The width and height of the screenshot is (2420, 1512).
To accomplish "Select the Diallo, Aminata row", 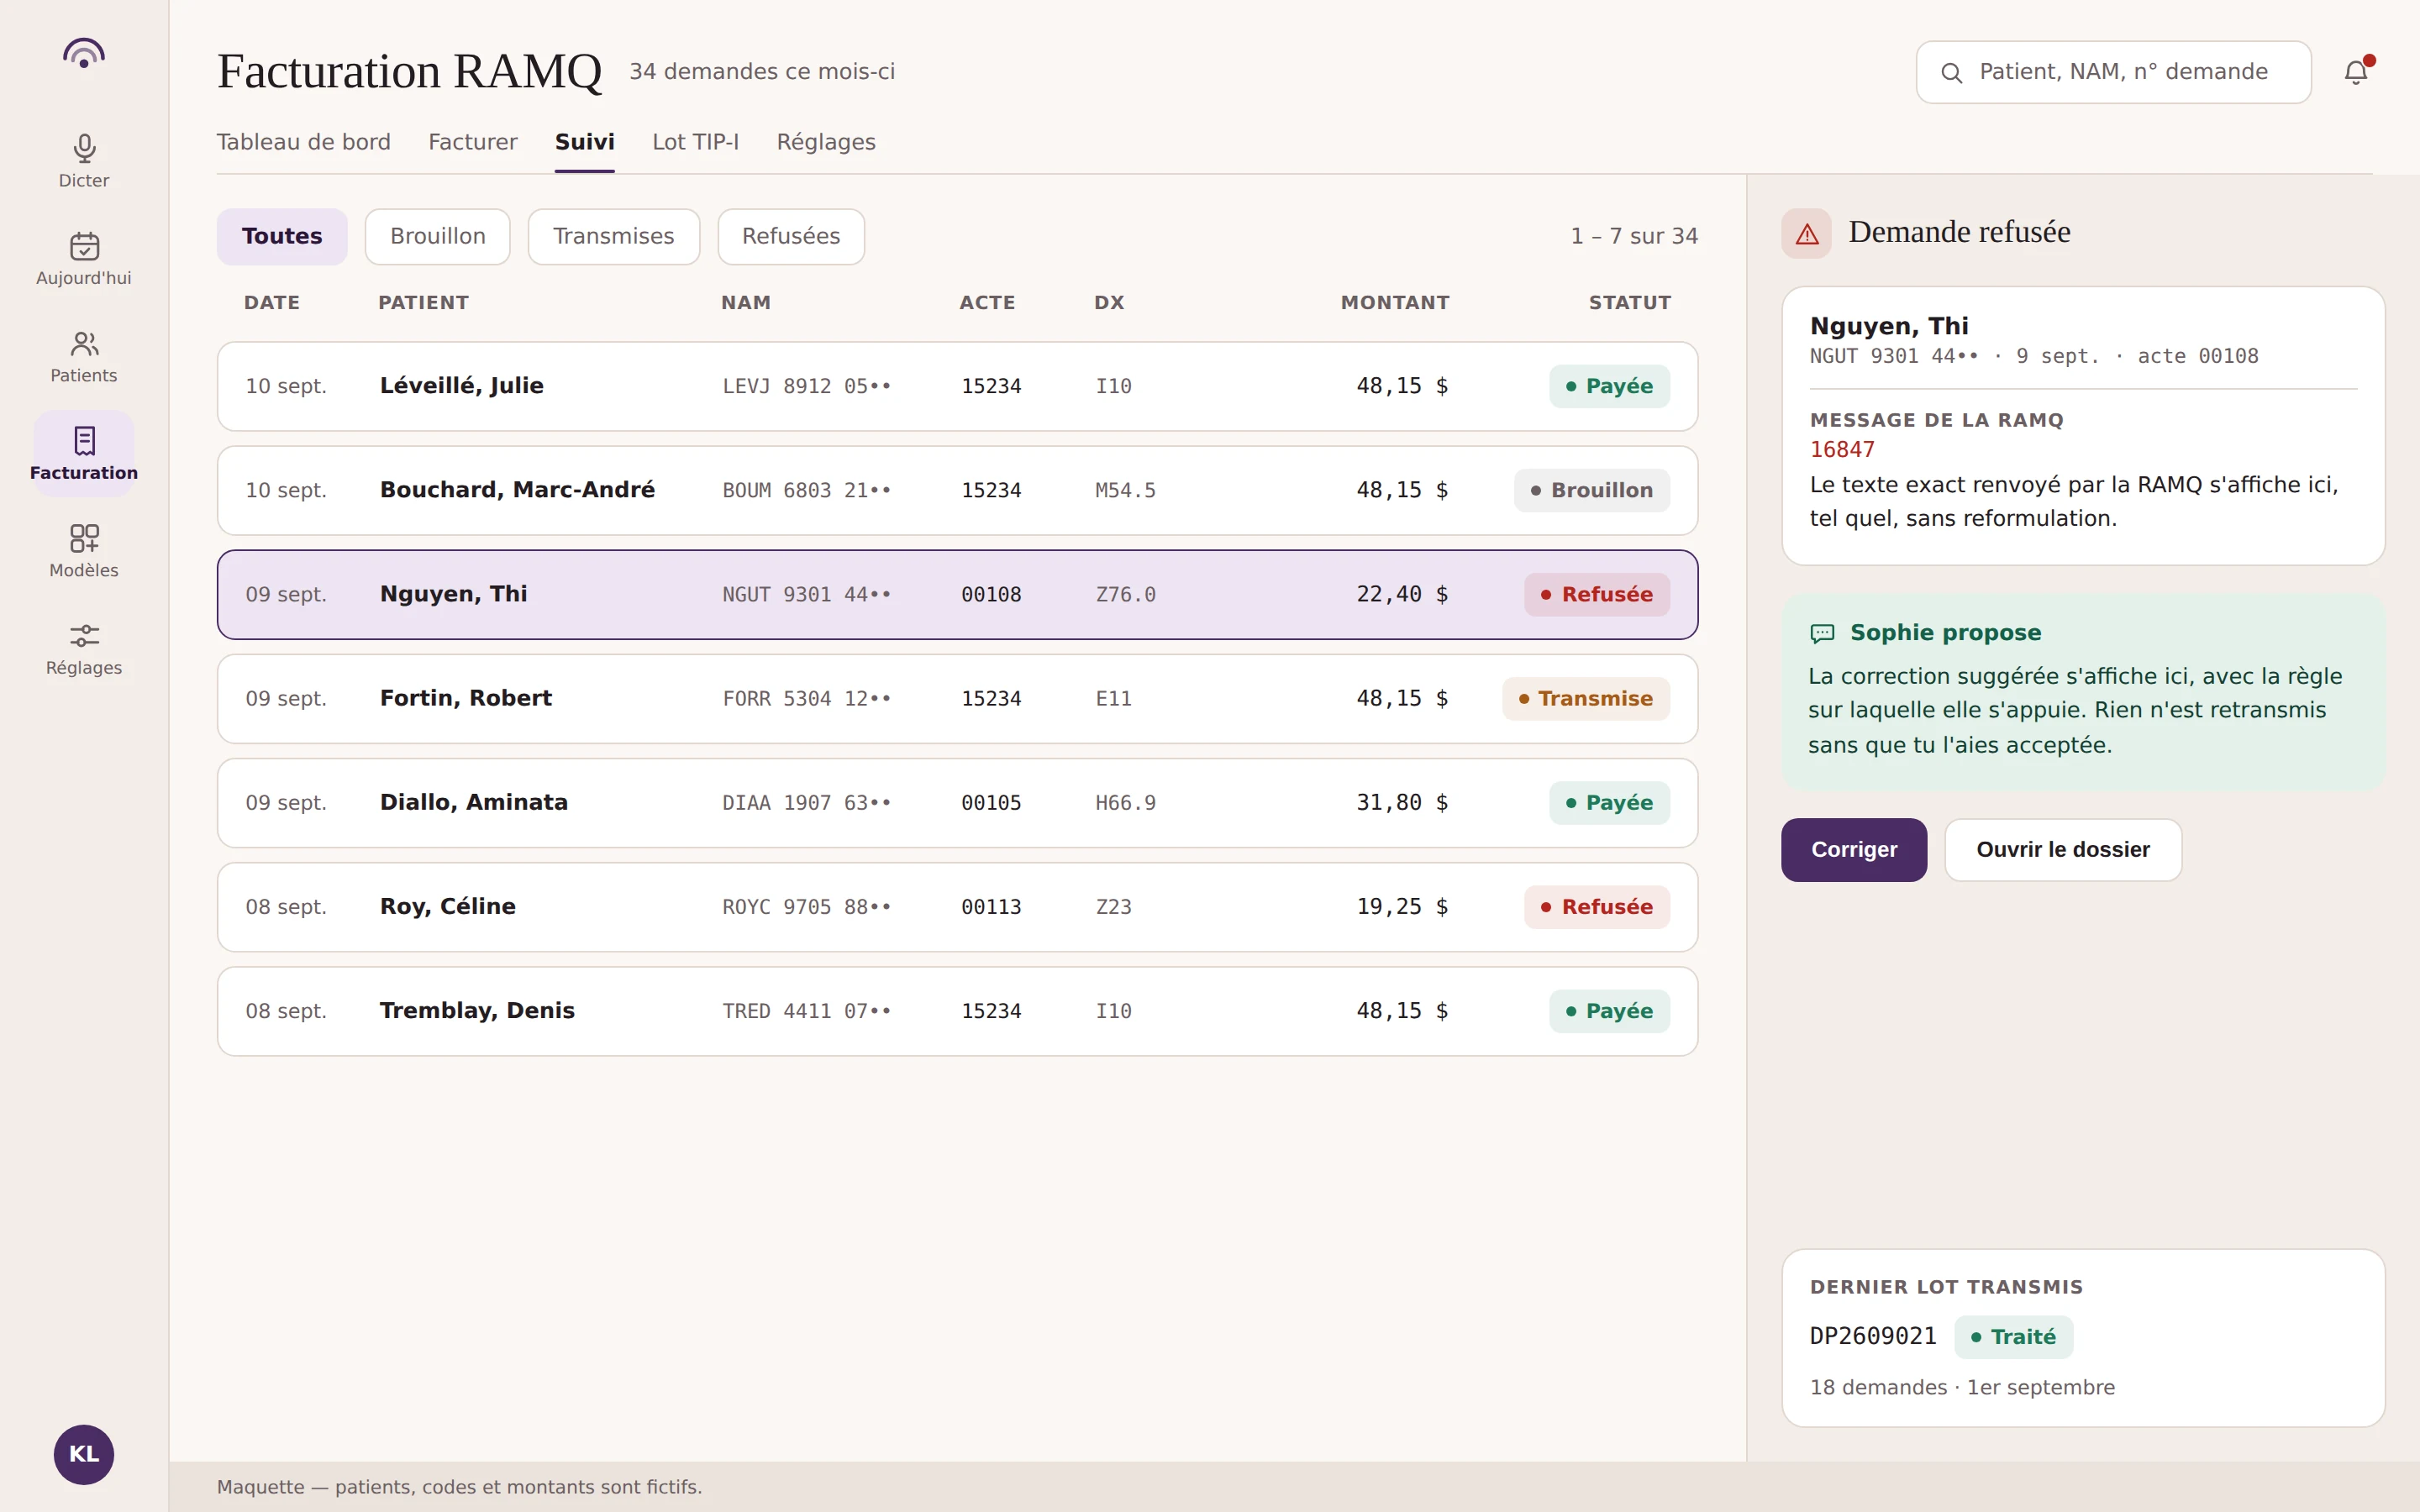I will point(958,802).
